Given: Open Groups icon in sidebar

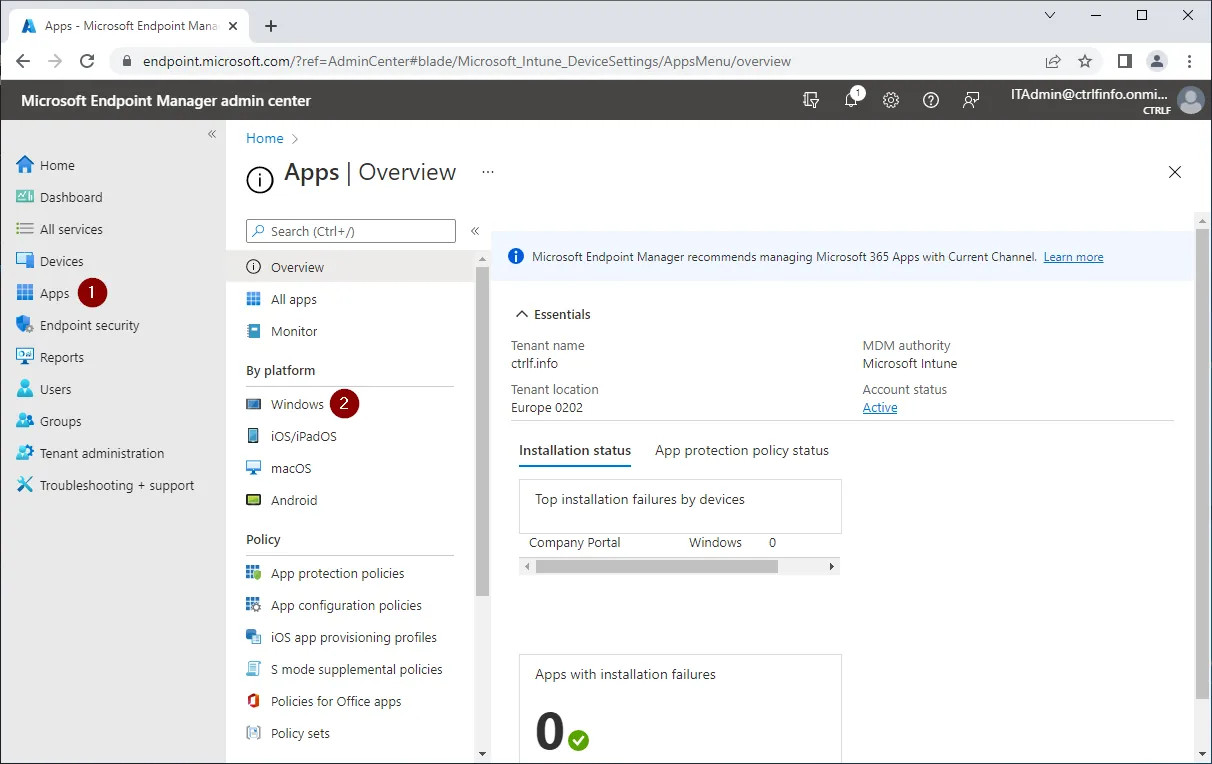Looking at the screenshot, I should pyautogui.click(x=25, y=421).
